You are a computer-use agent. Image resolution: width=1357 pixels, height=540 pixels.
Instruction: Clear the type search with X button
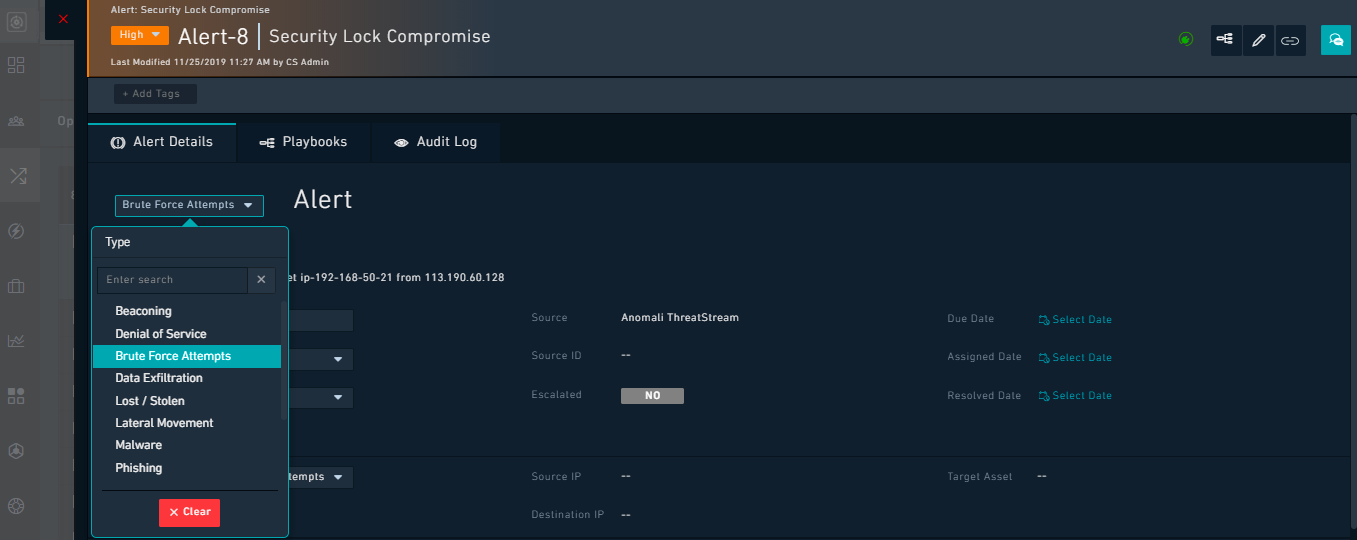pos(261,280)
